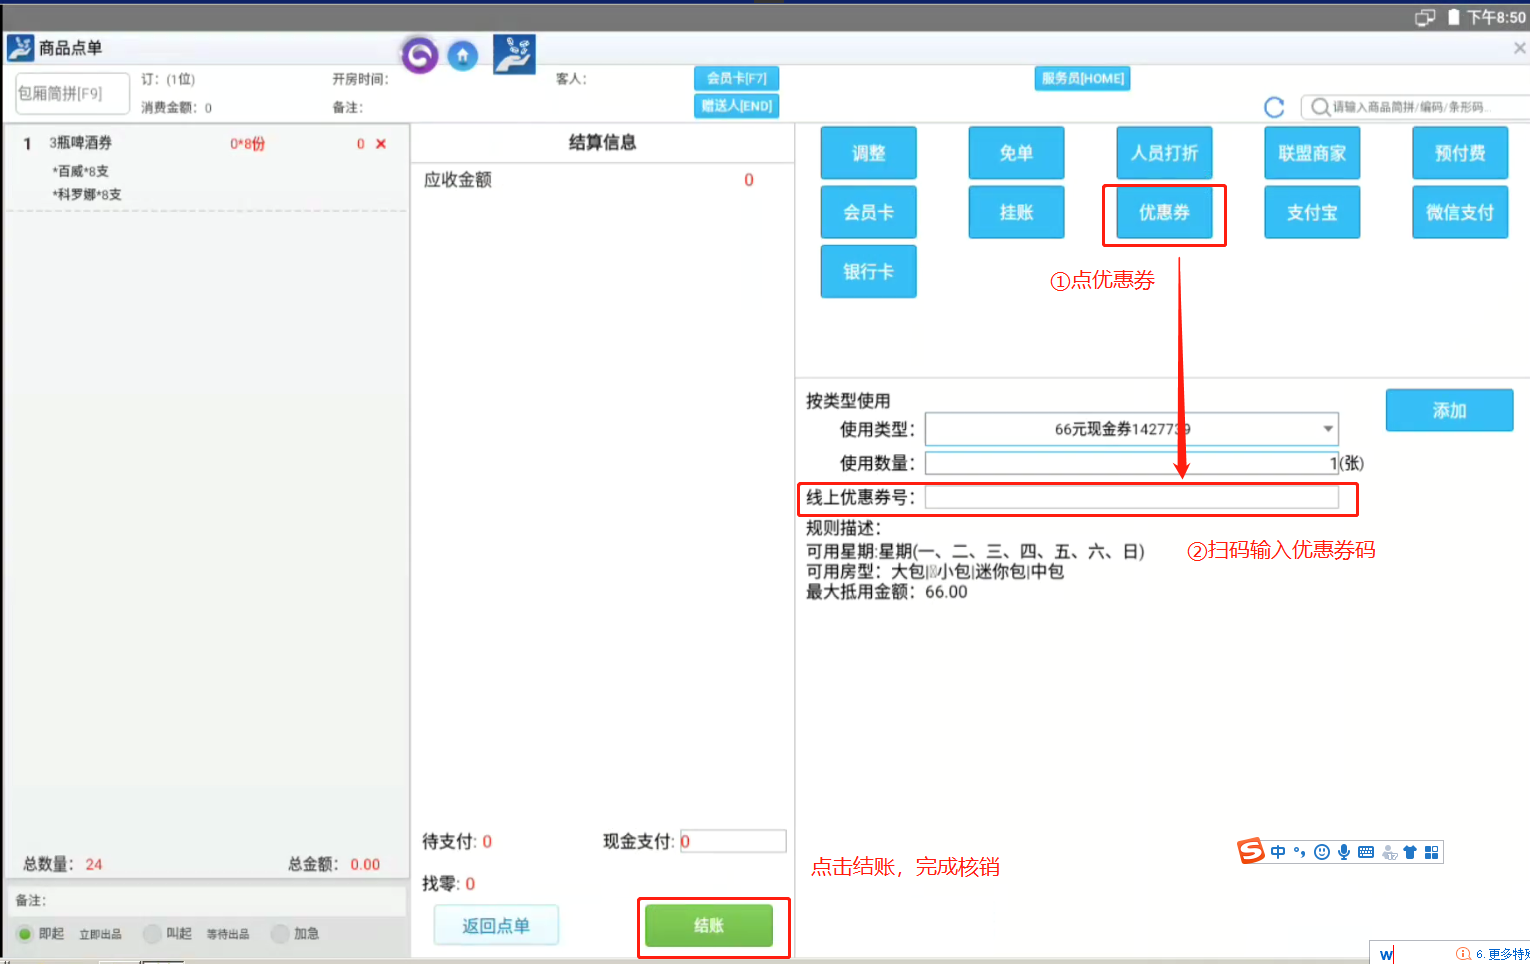Choose 银行卡 payment button
This screenshot has height=964, width=1530.
coord(868,271)
